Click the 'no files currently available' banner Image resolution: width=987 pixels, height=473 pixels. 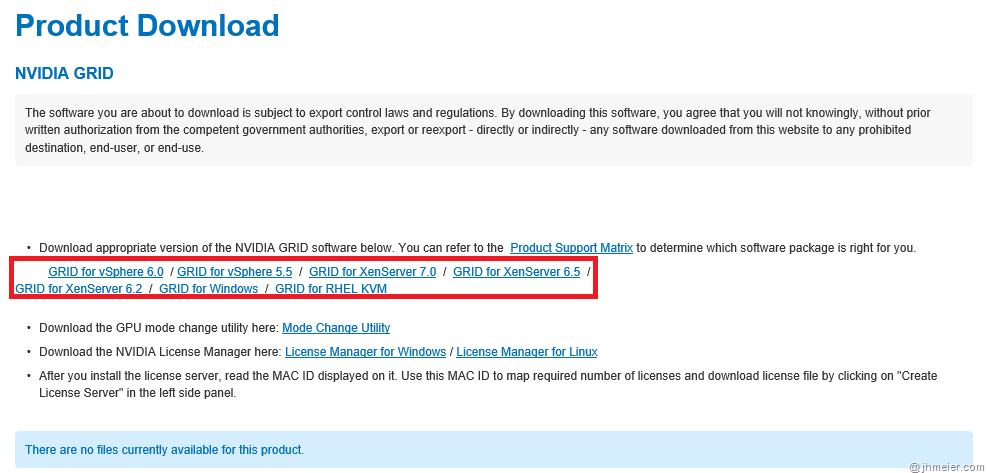493,450
